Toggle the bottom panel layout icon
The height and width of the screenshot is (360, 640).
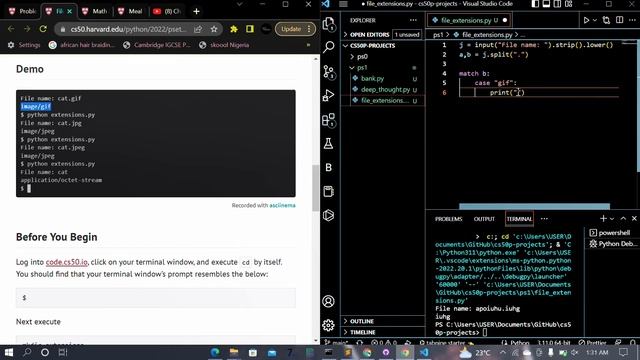pyautogui.click(x=546, y=4)
